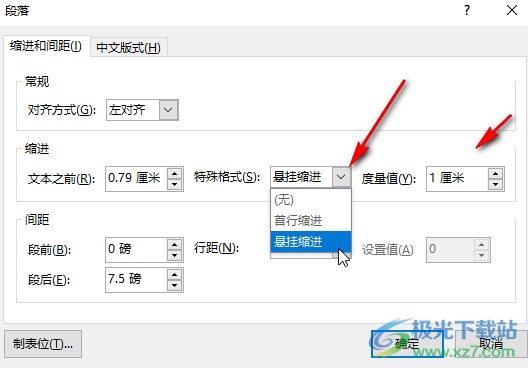Open the 对齐方式 alignment dropdown

(x=168, y=110)
